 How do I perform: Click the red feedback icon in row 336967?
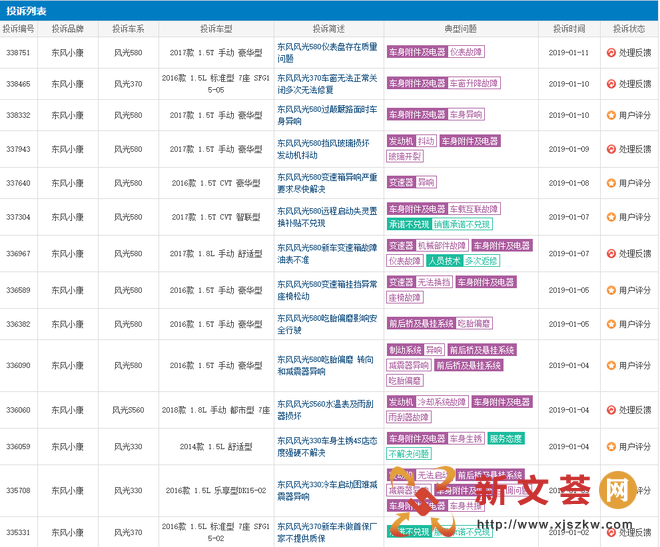click(x=611, y=254)
